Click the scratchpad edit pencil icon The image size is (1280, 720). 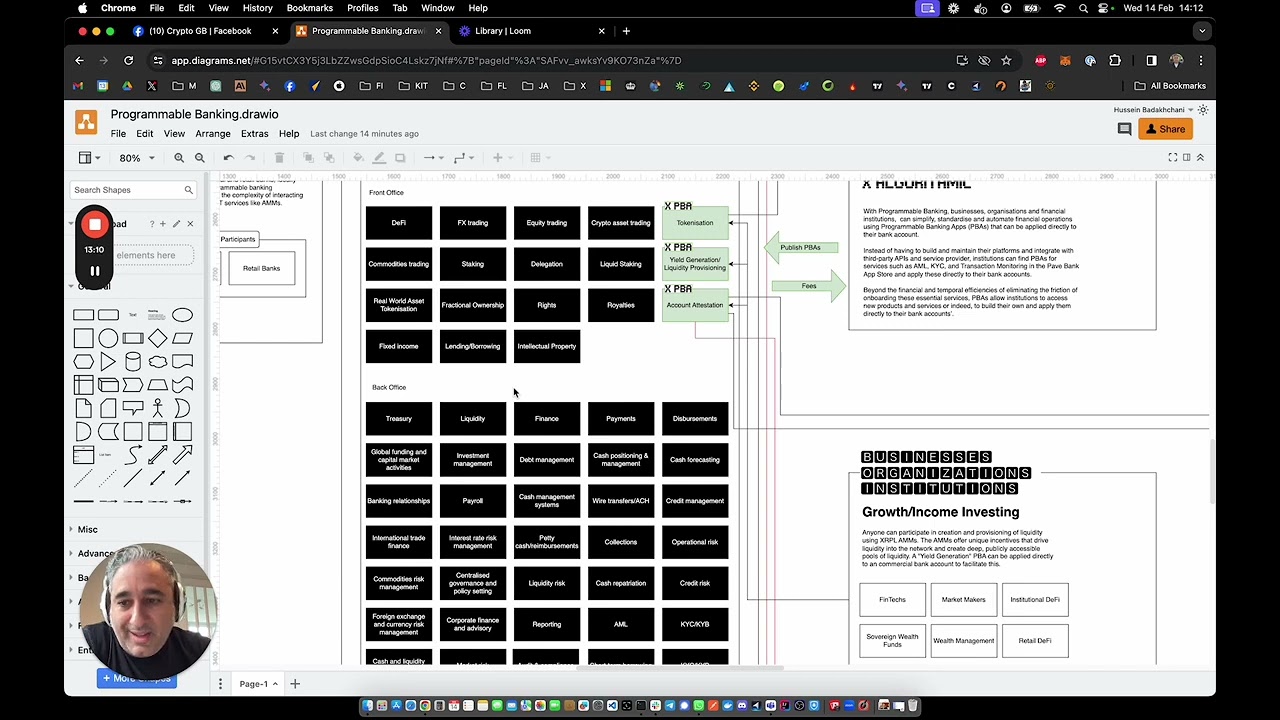(176, 224)
